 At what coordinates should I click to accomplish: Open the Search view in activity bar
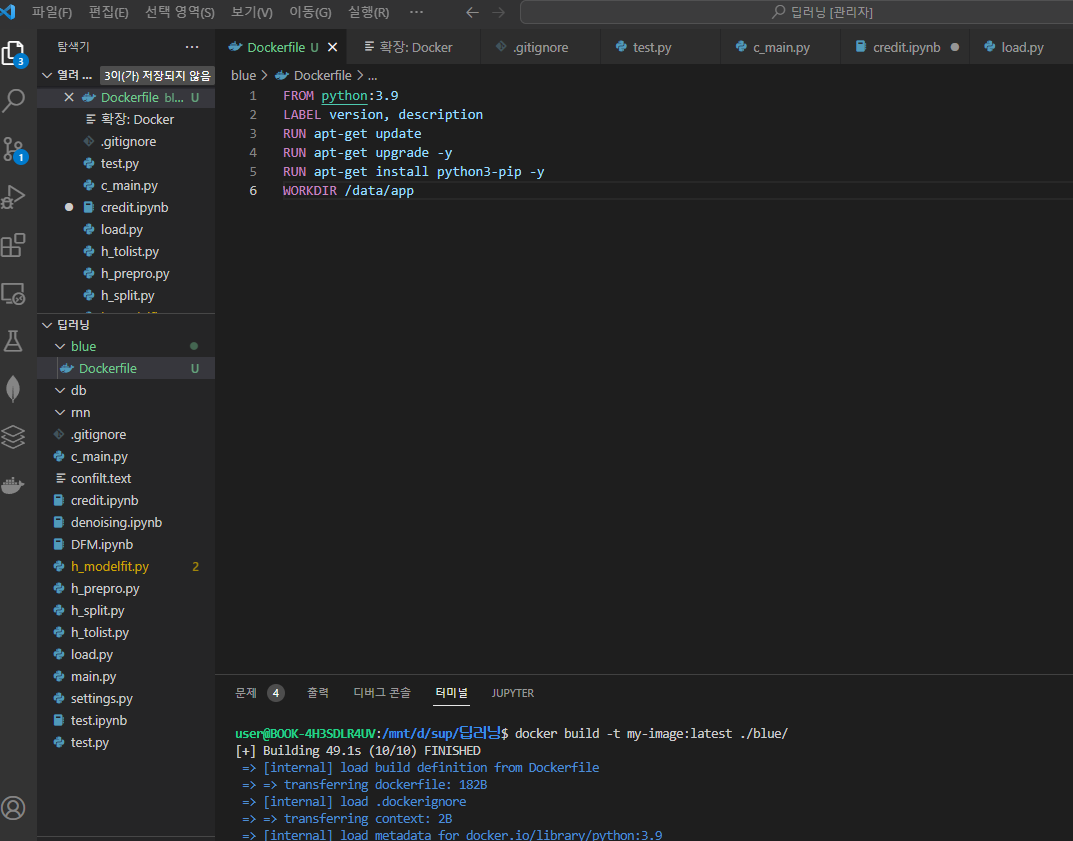click(x=14, y=100)
